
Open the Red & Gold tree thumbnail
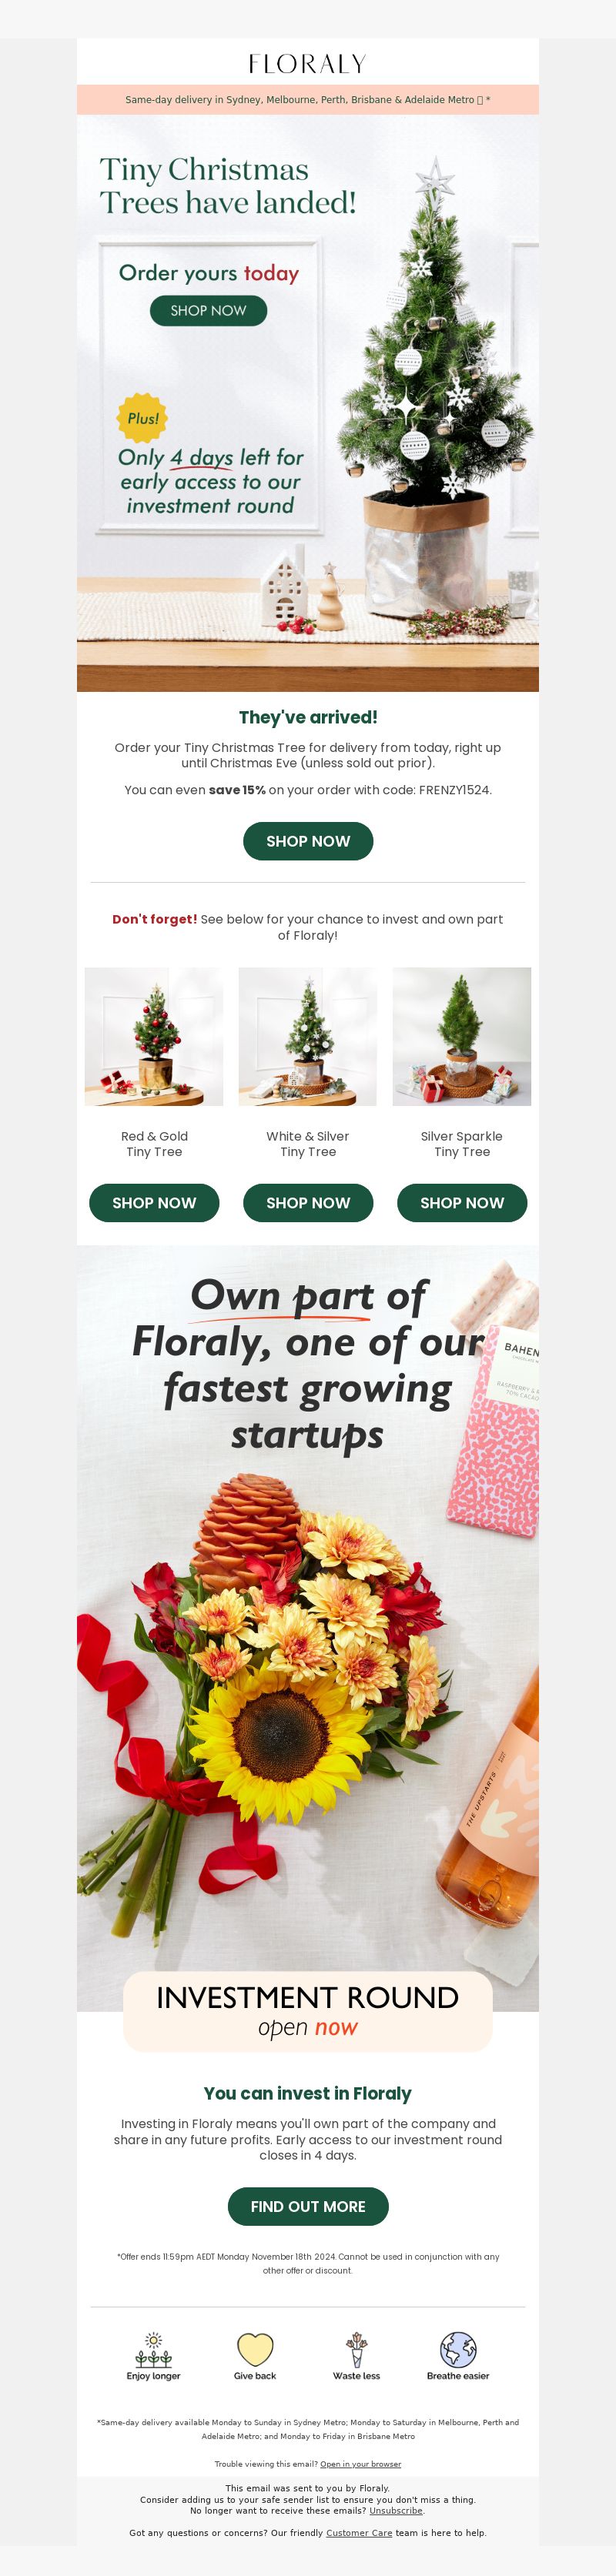(x=154, y=1036)
